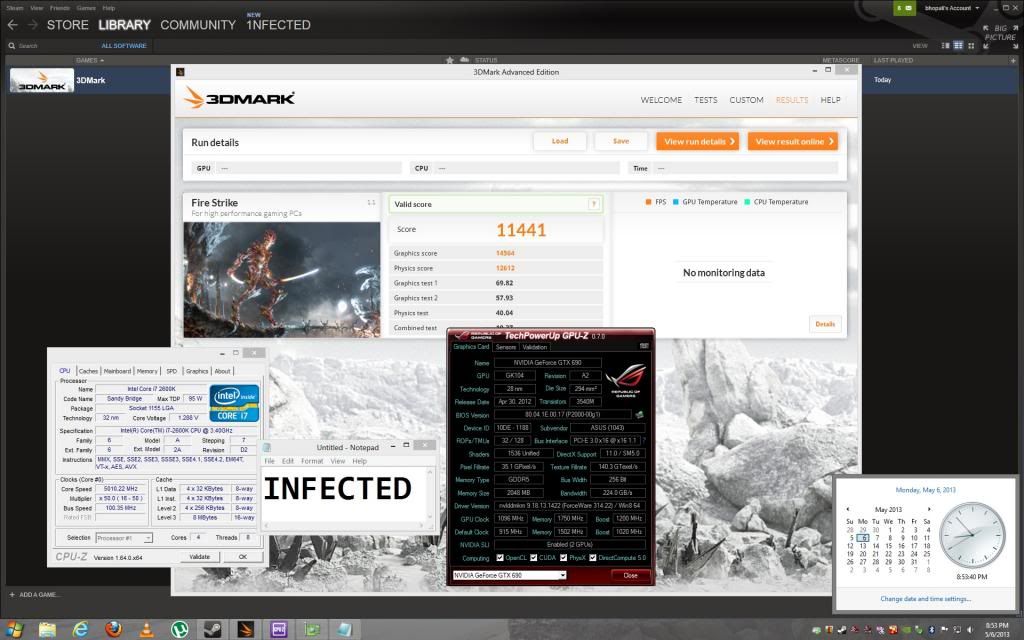1024x640 pixels.
Task: Go to previous month in the calendar
Action: pos(848,509)
